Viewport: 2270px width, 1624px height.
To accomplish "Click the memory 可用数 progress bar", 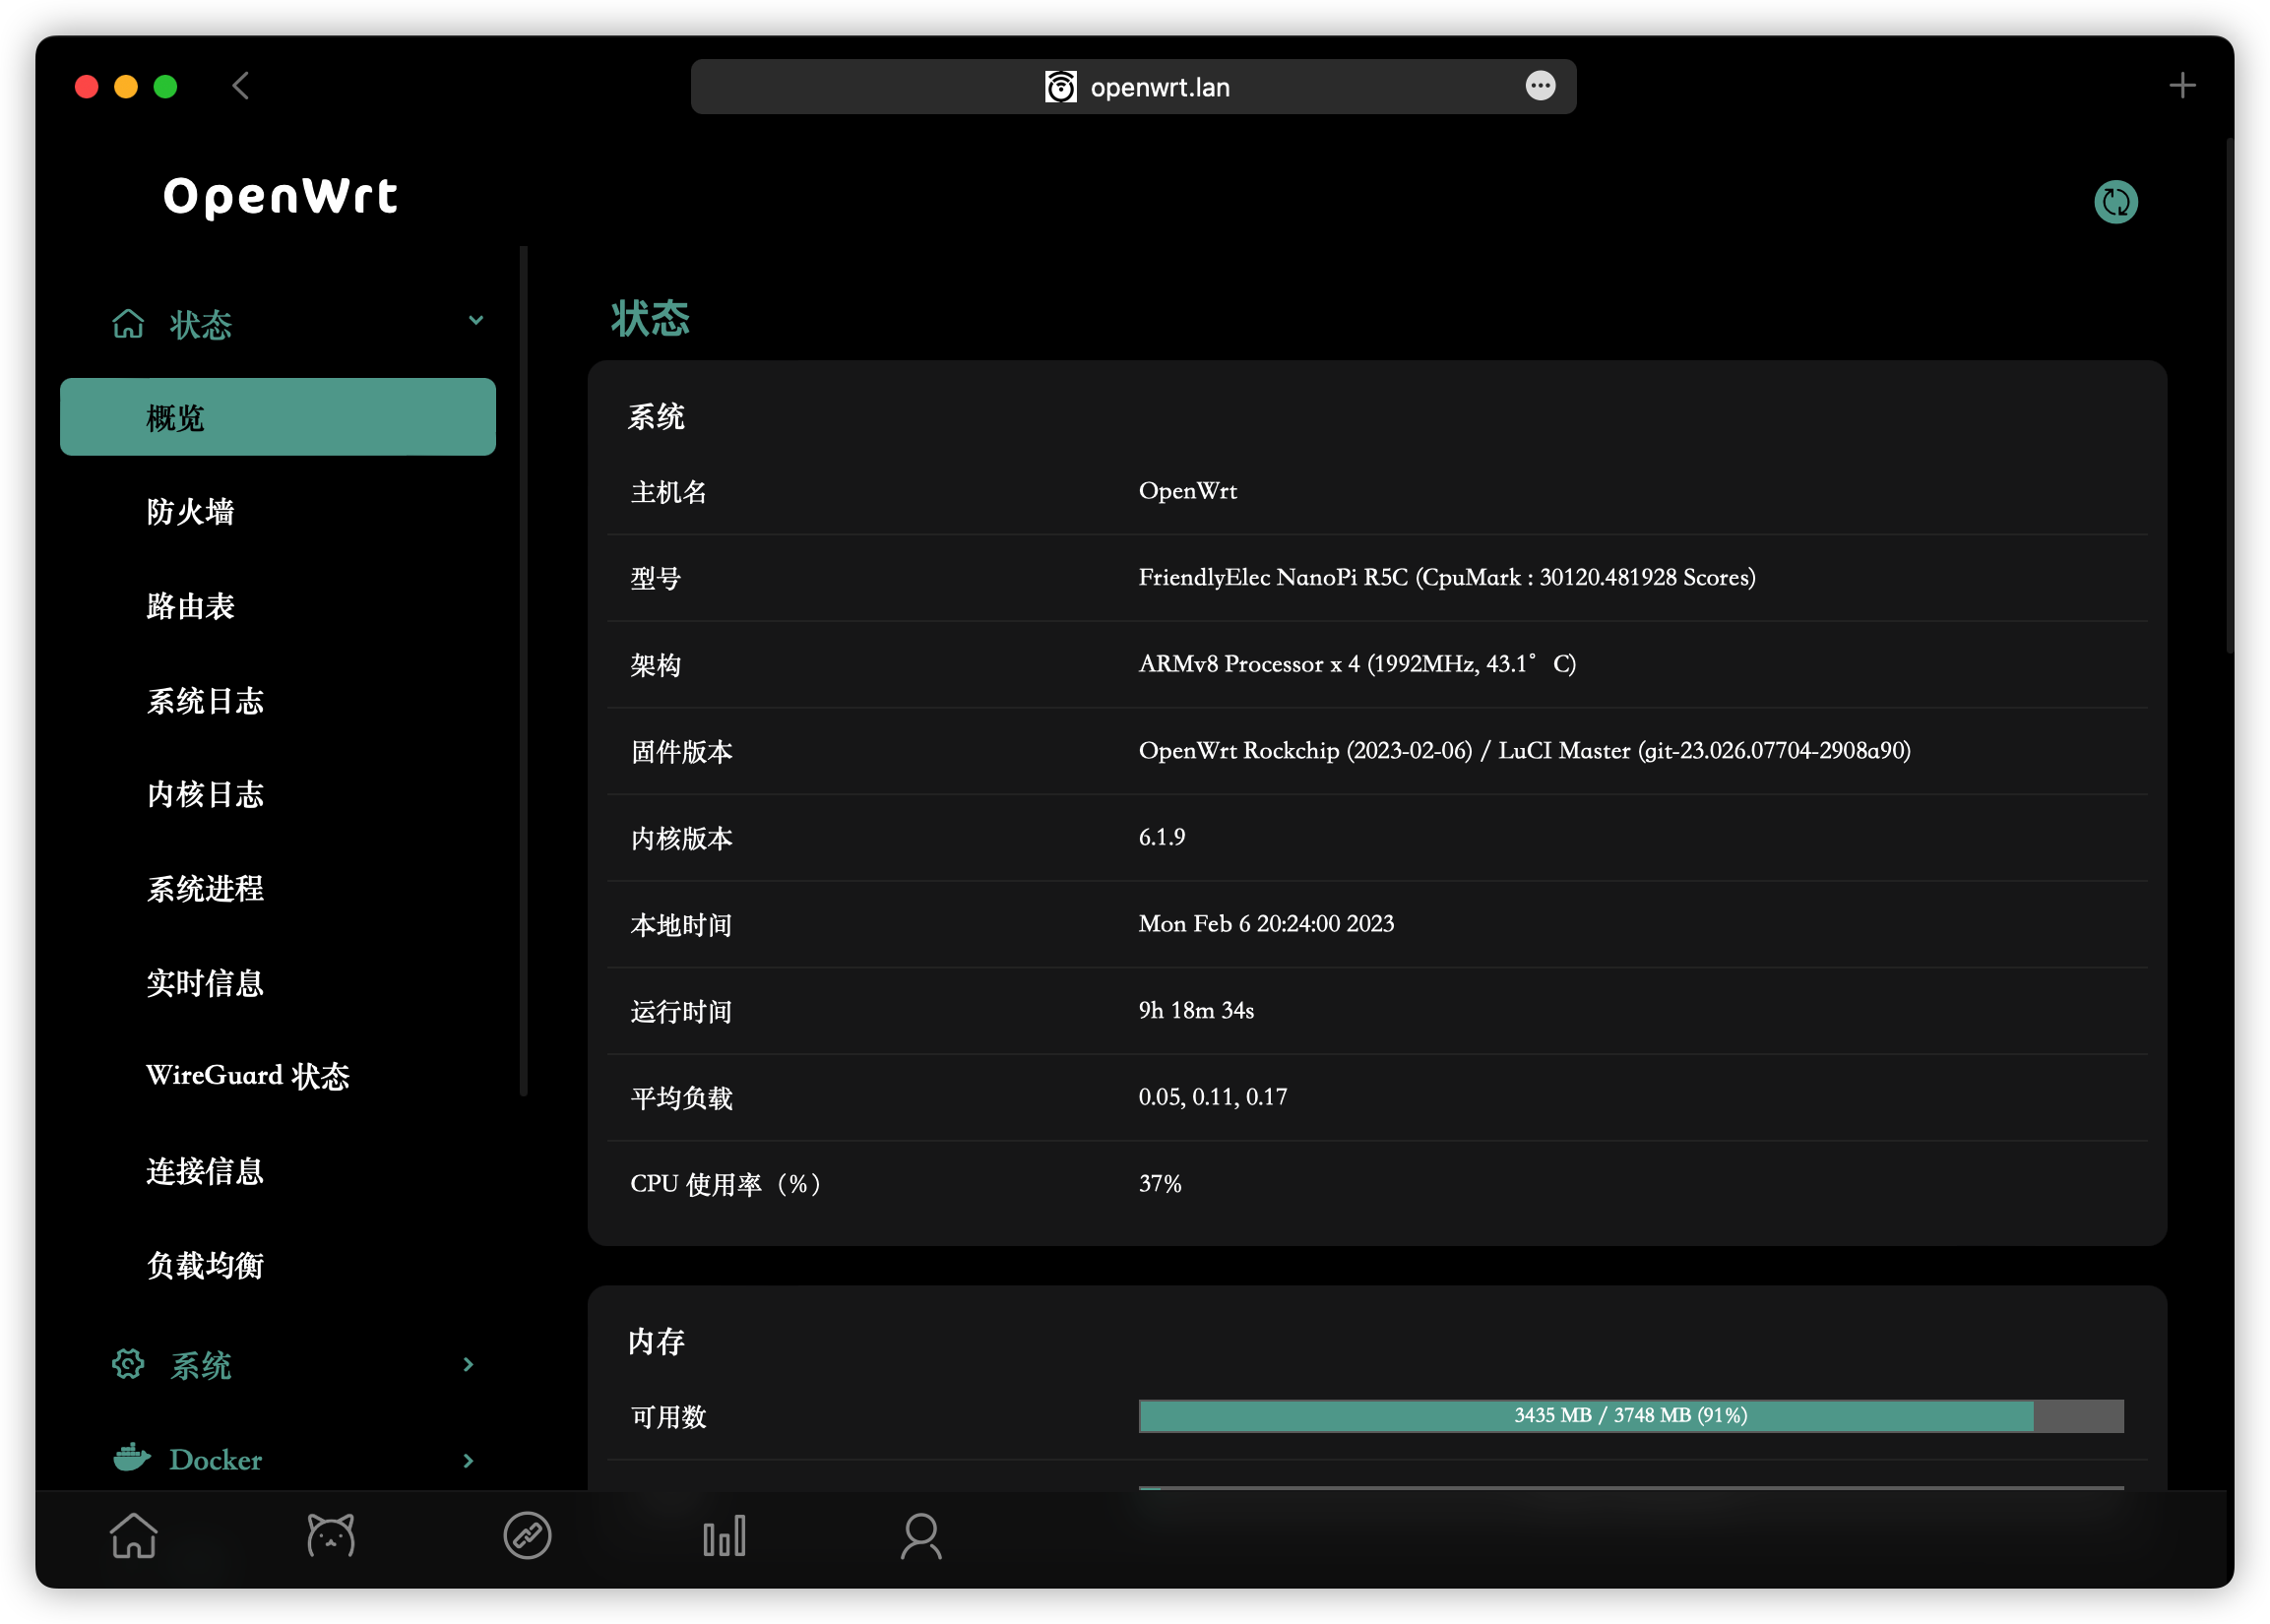I will pos(1630,1415).
